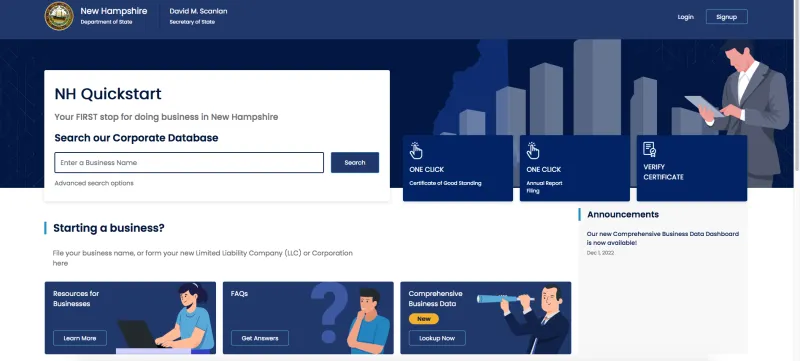Open Advanced search options
Image resolution: width=800 pixels, height=361 pixels.
point(94,183)
